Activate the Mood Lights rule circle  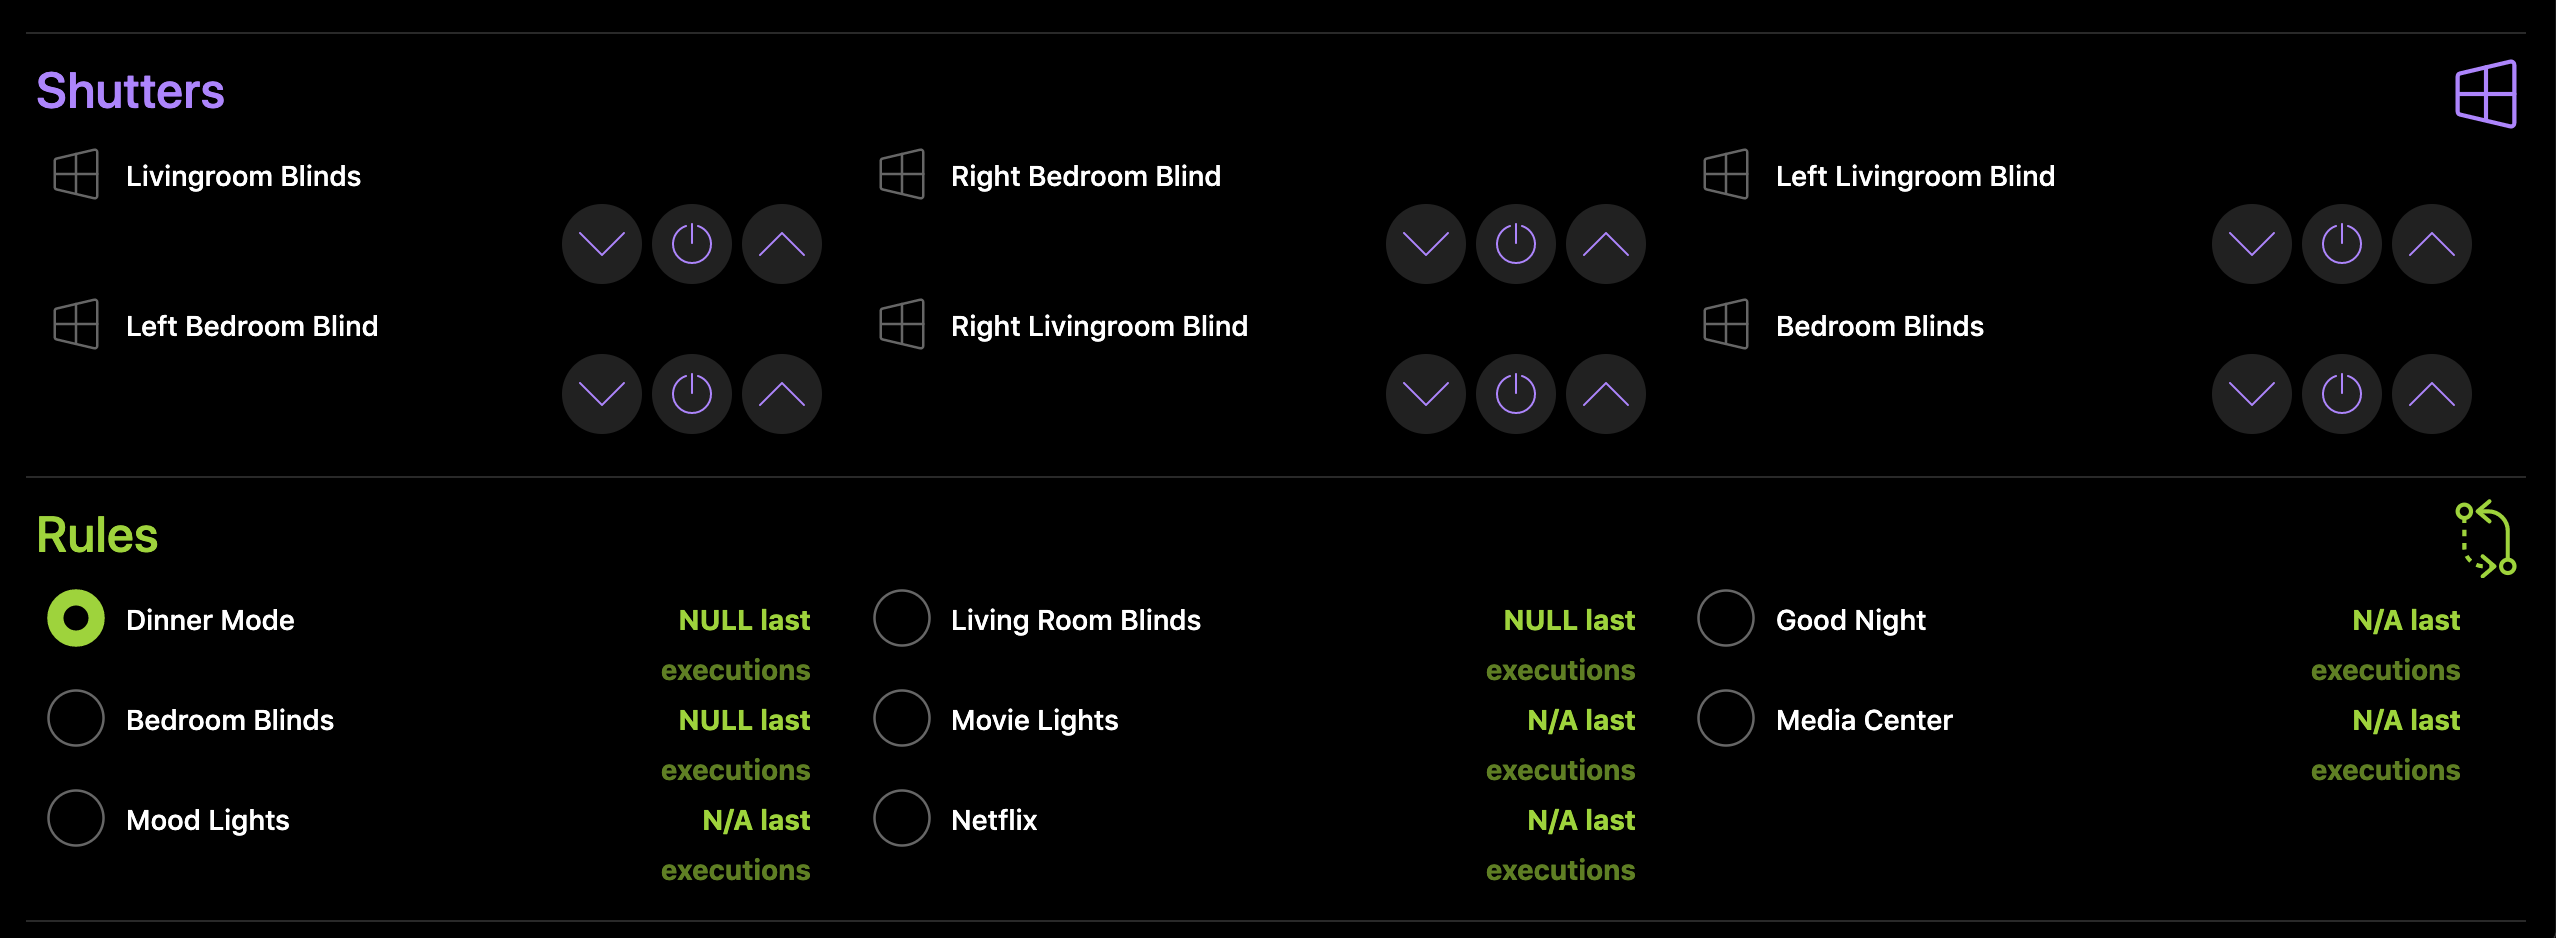tap(76, 819)
